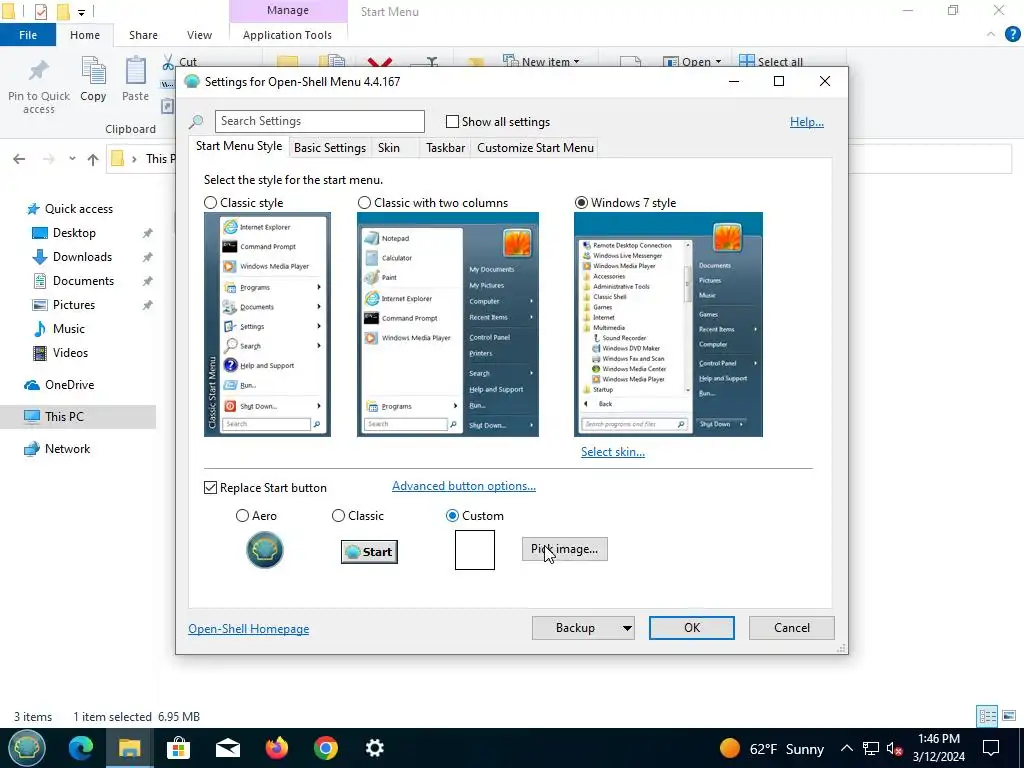Open the Explorer help question mark icon
Screen dimensions: 1024x768
coord(1012,35)
